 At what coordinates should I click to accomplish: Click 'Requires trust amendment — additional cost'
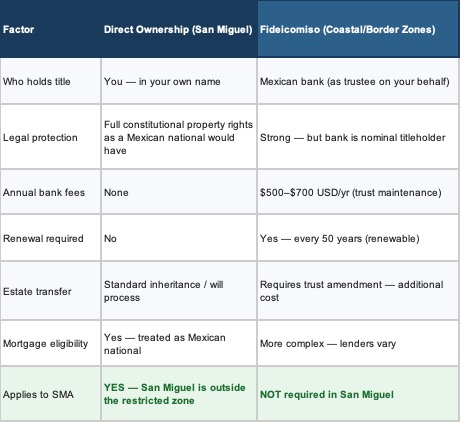tap(352, 291)
